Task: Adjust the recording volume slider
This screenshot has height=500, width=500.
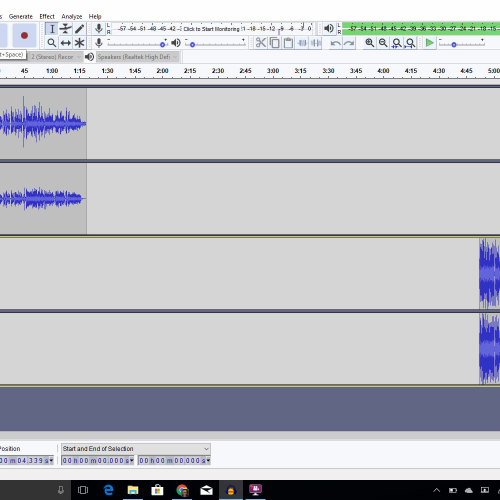Action: click(137, 43)
